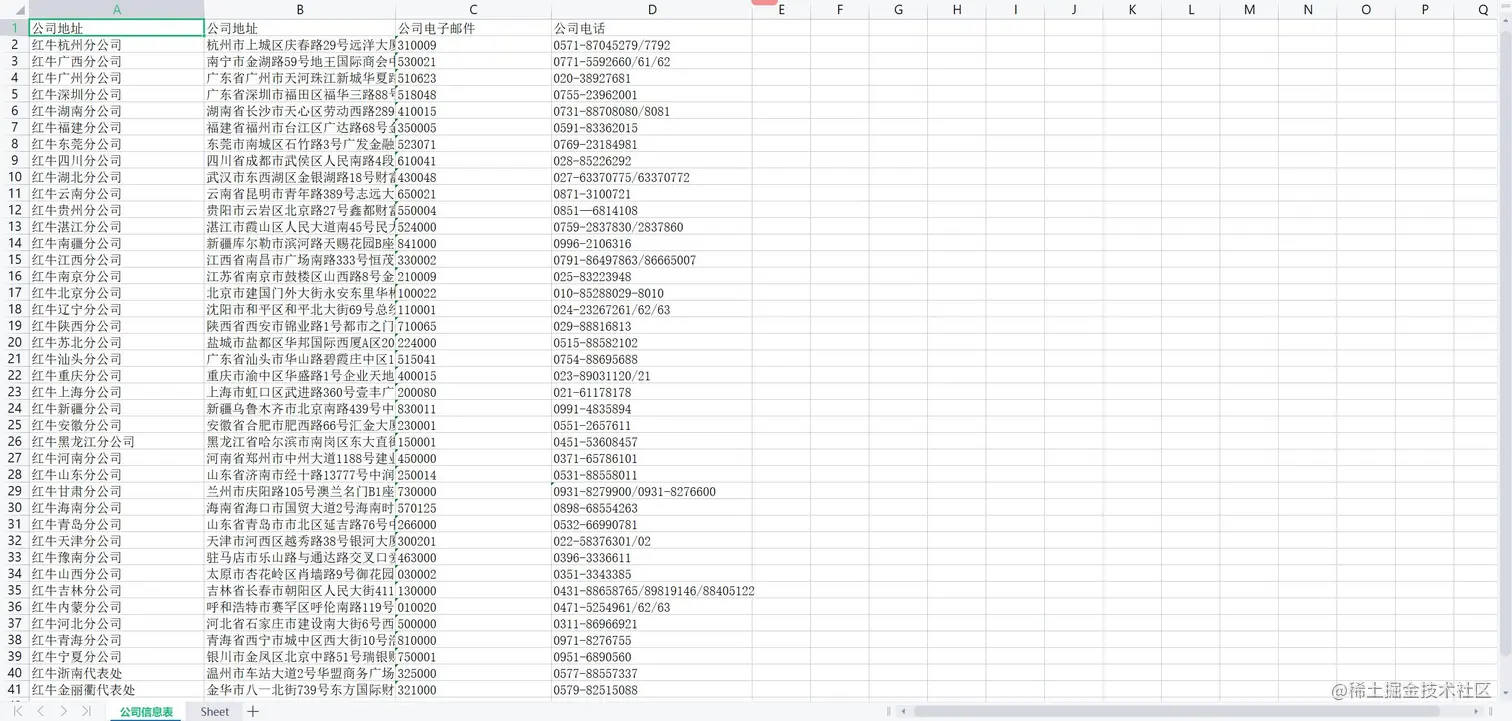Select cell 红牛南疆分公司

(x=117, y=243)
